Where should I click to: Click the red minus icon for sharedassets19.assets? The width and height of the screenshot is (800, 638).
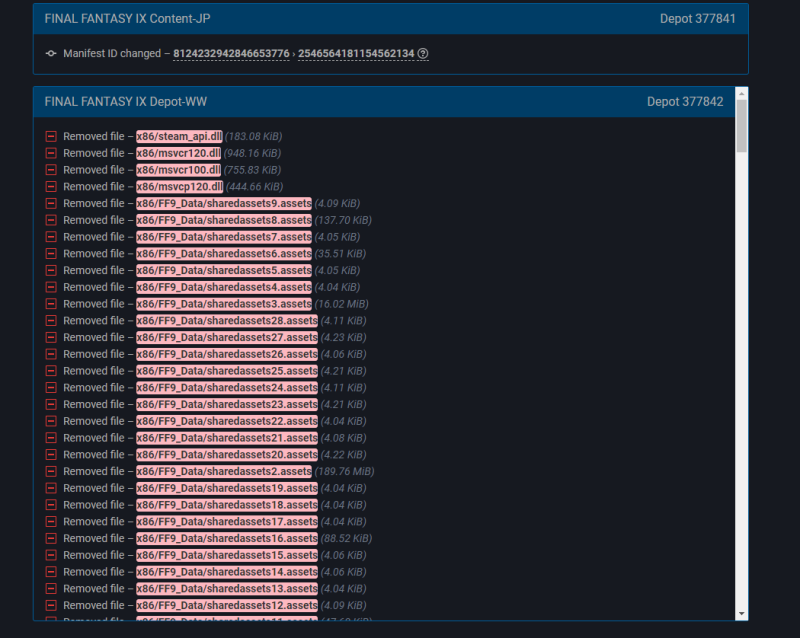point(51,488)
